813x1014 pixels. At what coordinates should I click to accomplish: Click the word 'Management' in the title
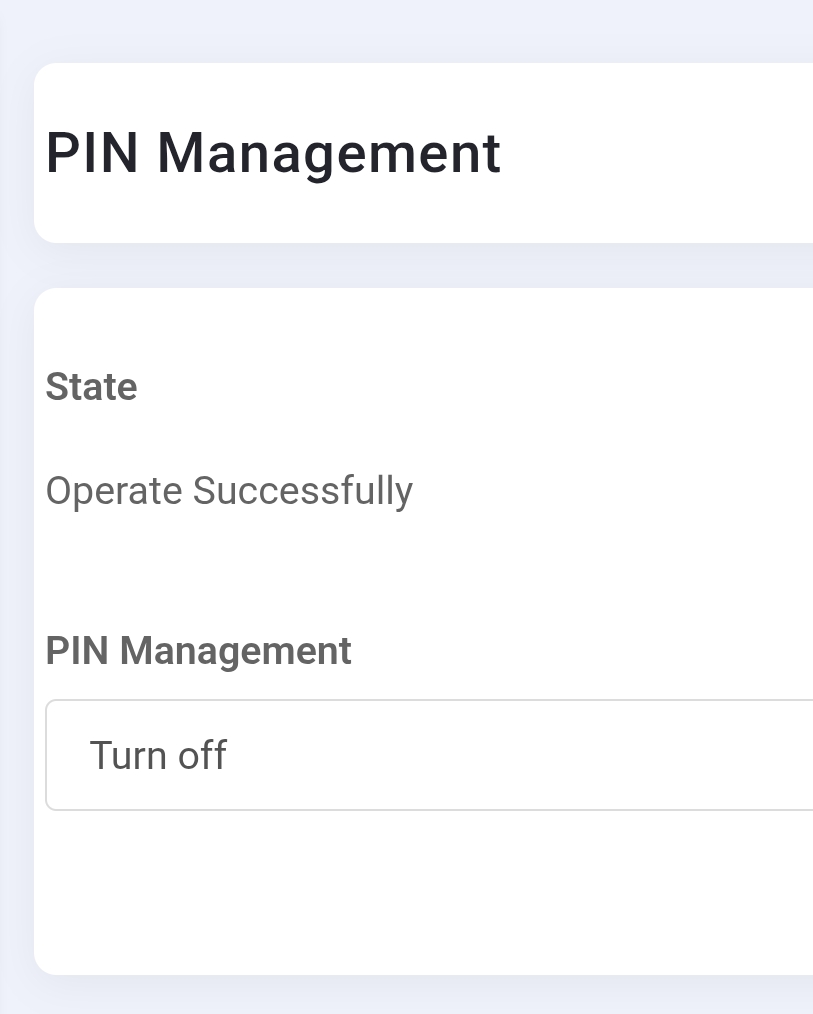coord(328,153)
